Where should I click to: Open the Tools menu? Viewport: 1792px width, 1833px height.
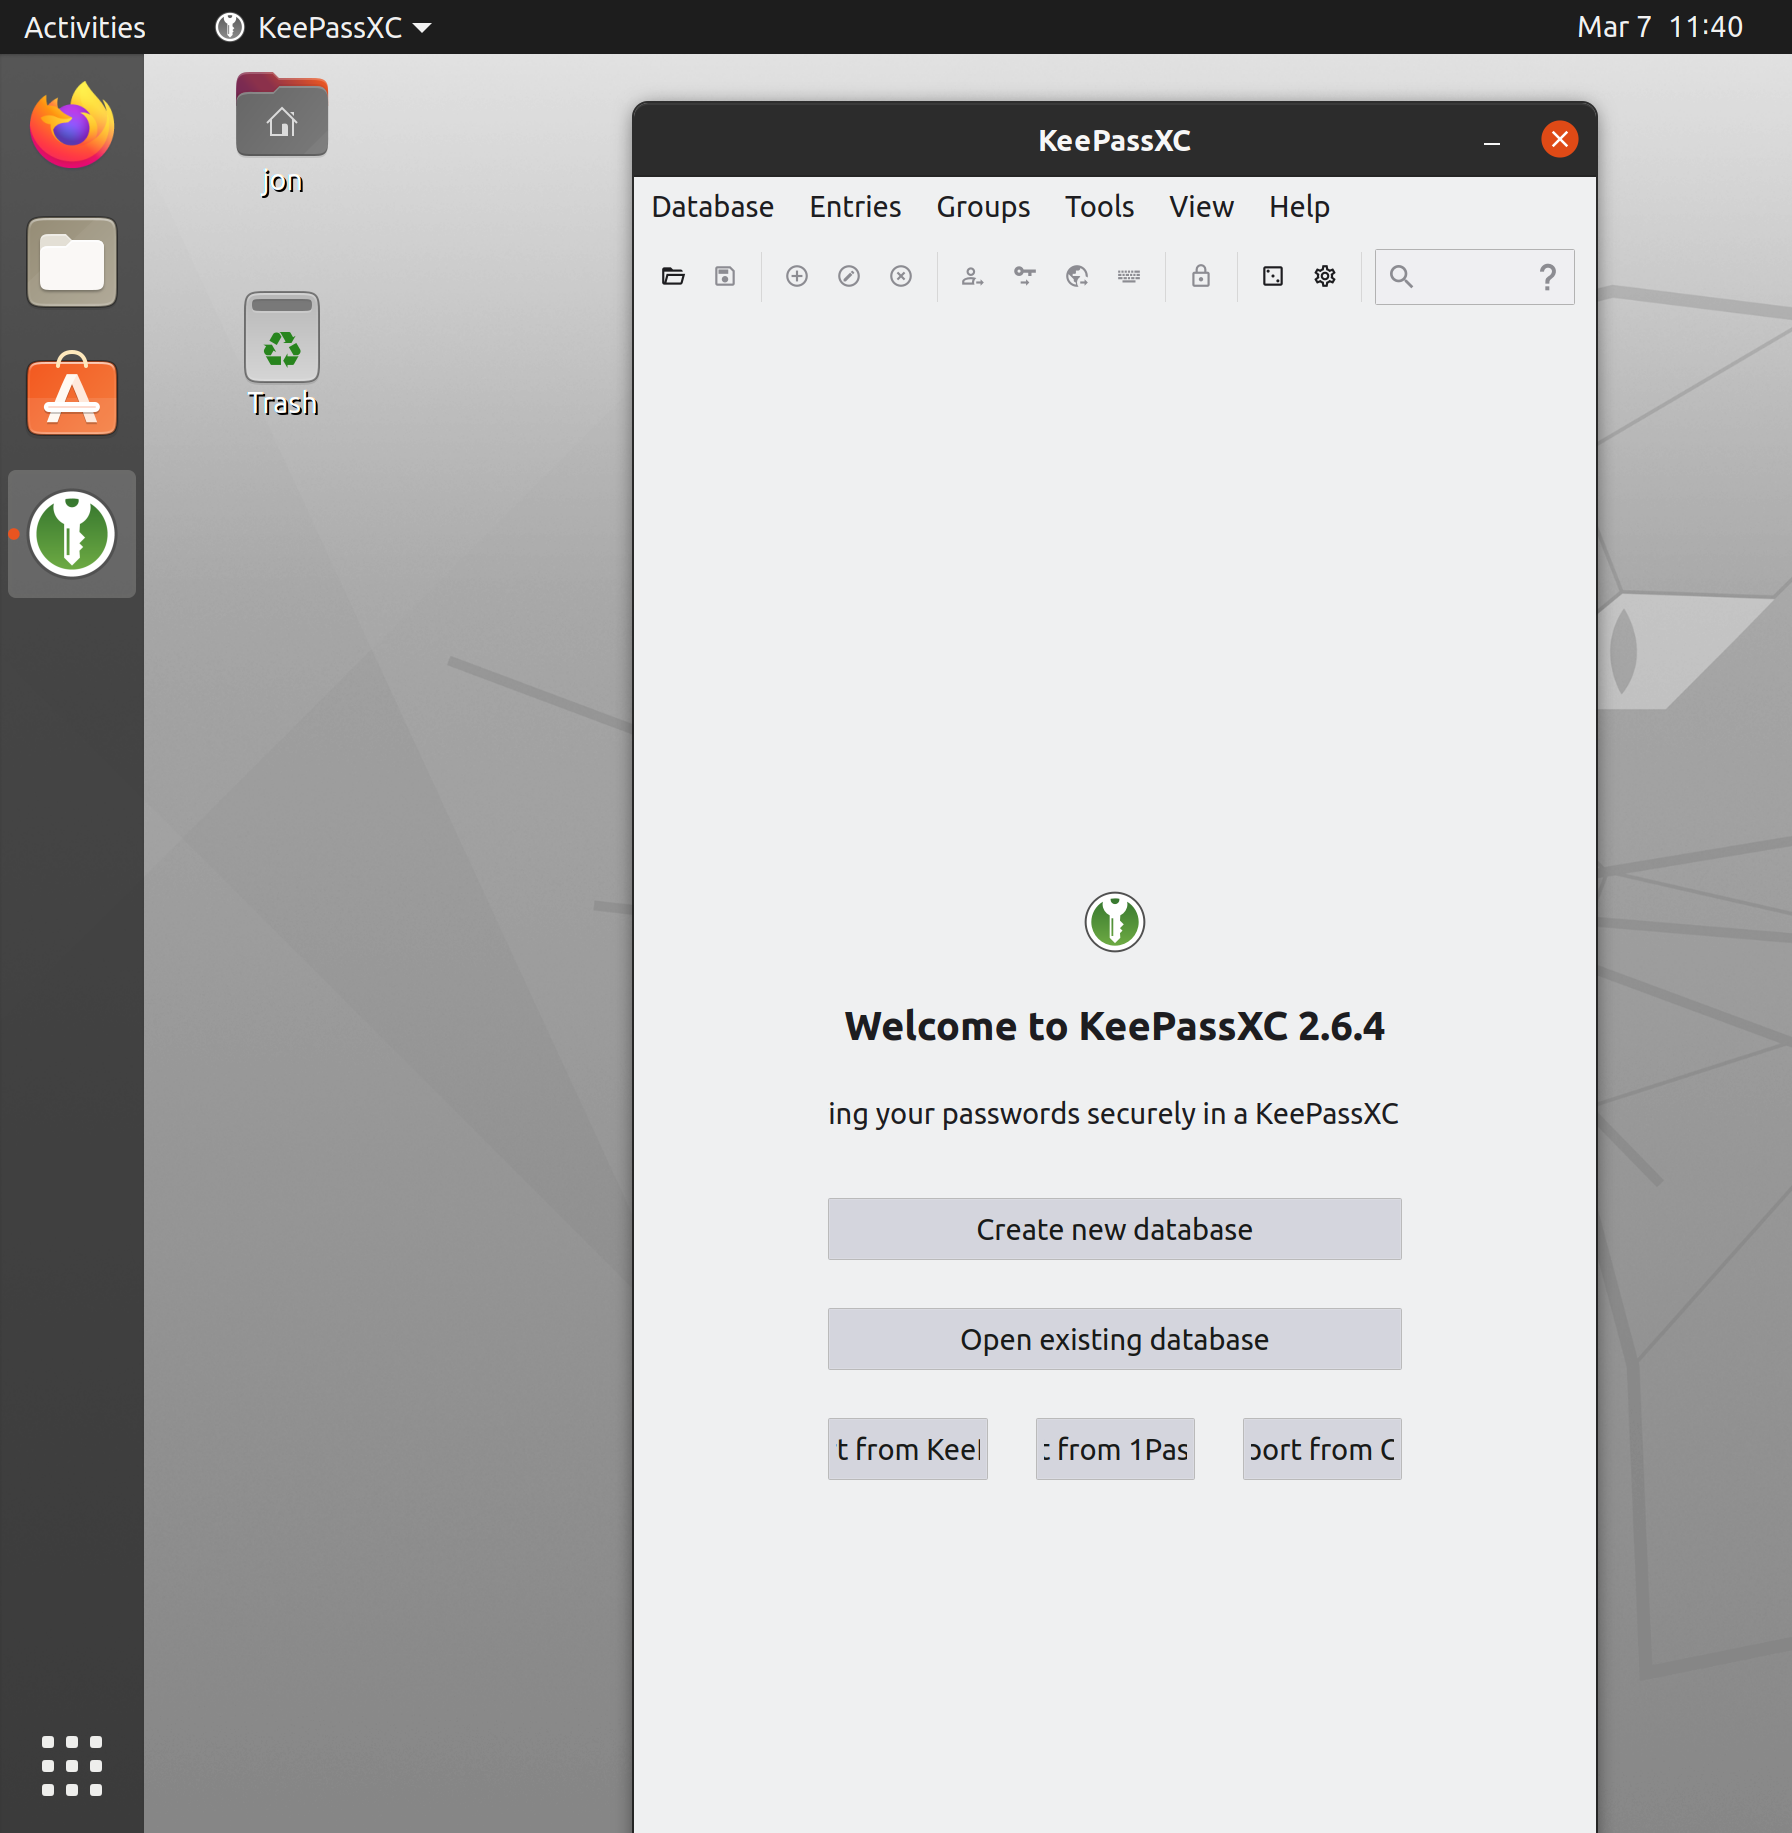[x=1099, y=207]
